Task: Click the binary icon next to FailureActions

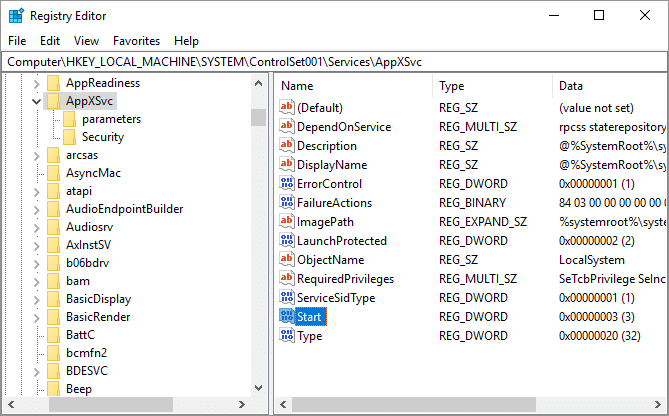Action: point(287,203)
